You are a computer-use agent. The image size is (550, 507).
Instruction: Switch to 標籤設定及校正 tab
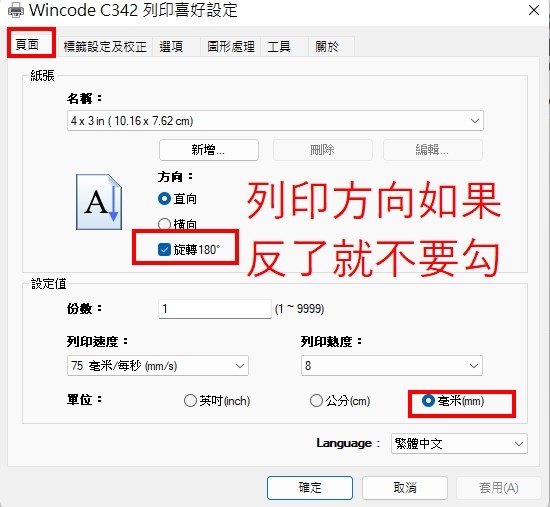point(105,46)
